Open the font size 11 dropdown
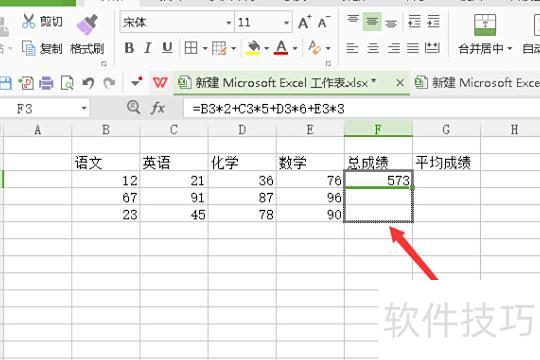 pyautogui.click(x=286, y=23)
